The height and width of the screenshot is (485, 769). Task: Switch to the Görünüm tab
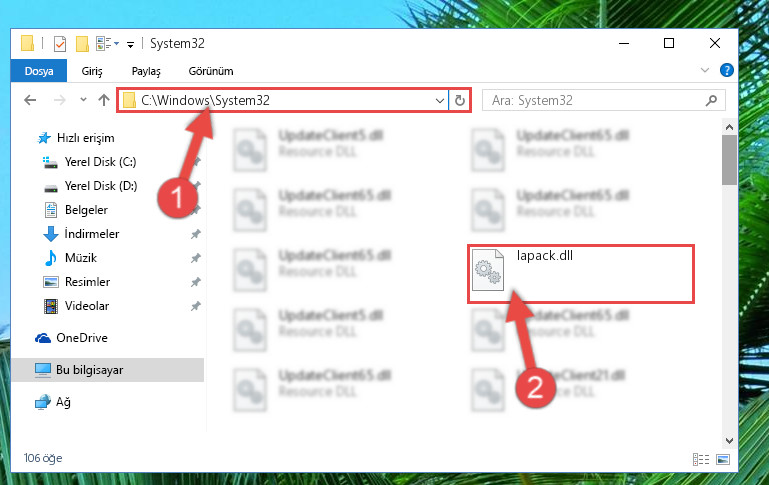tap(211, 71)
